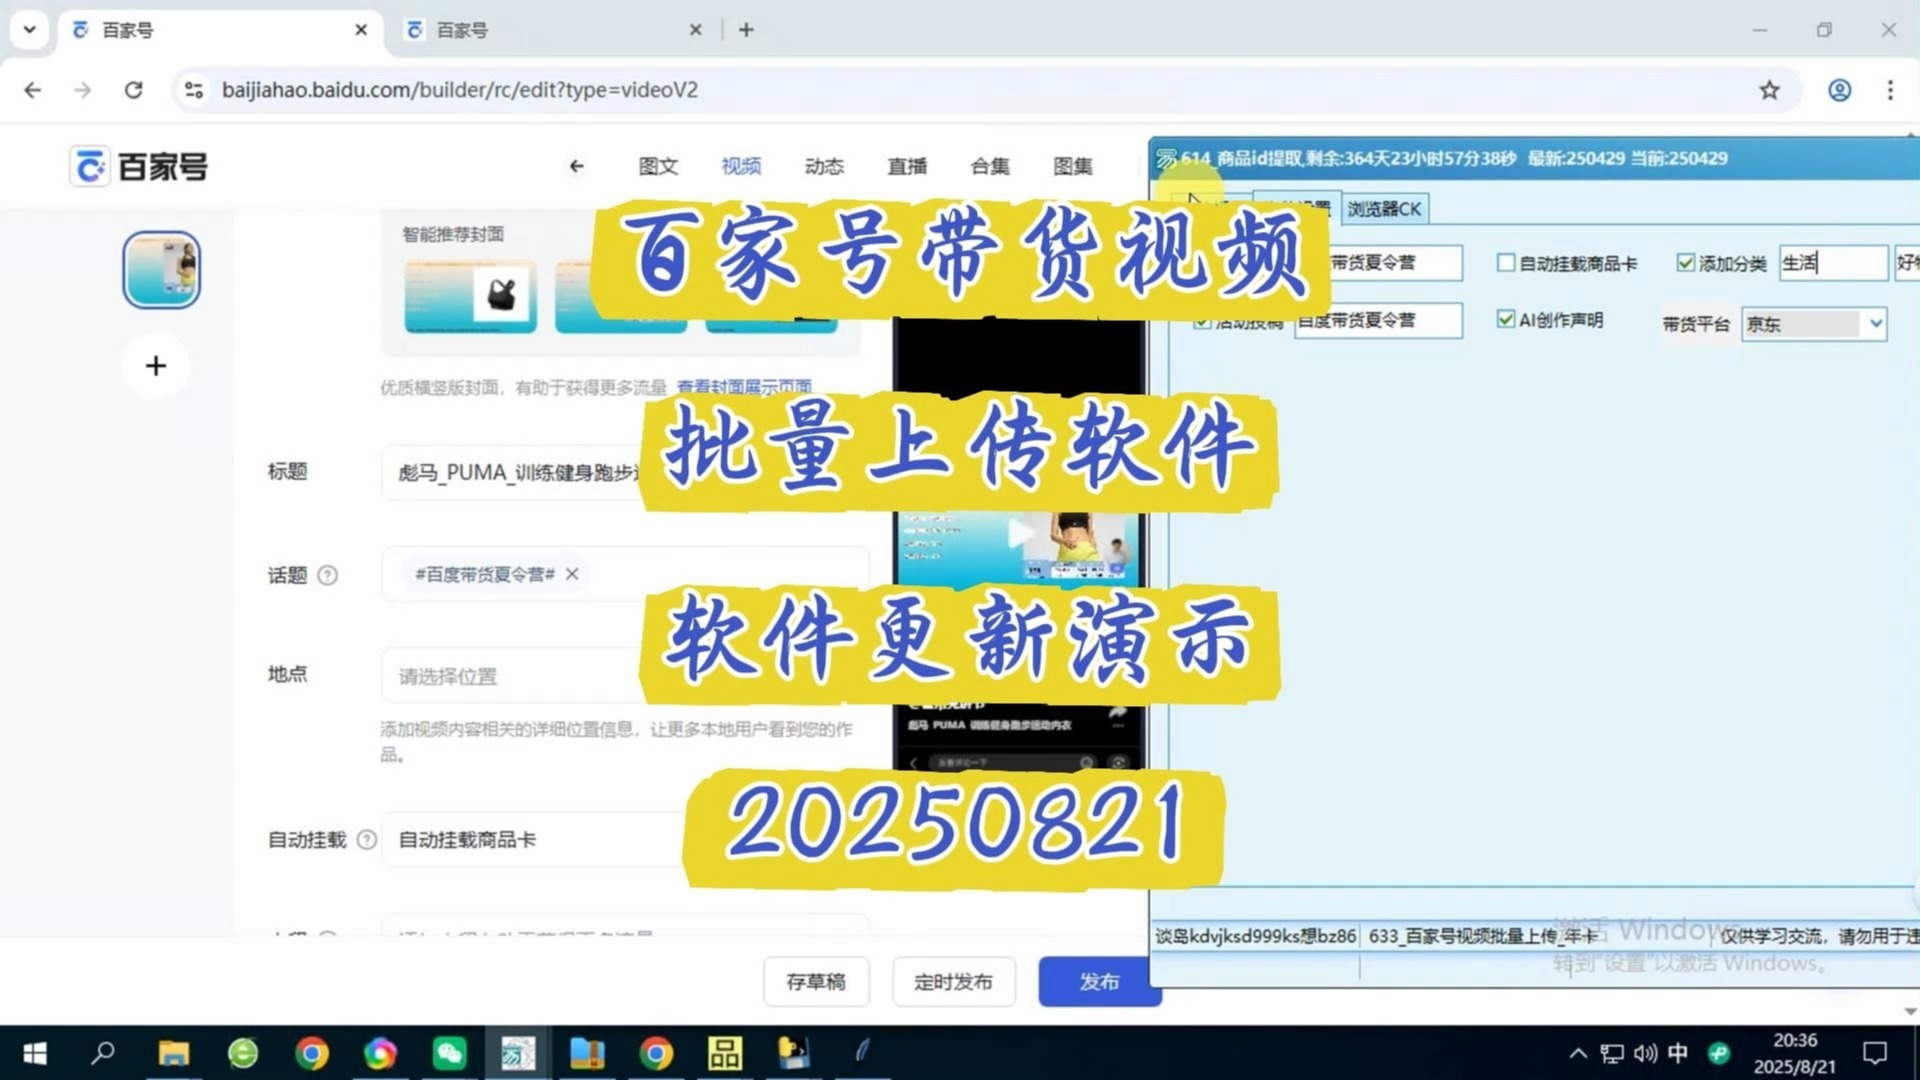Uncheck the AI创作声明 checkbox
This screenshot has height=1080, width=1920.
click(1506, 319)
